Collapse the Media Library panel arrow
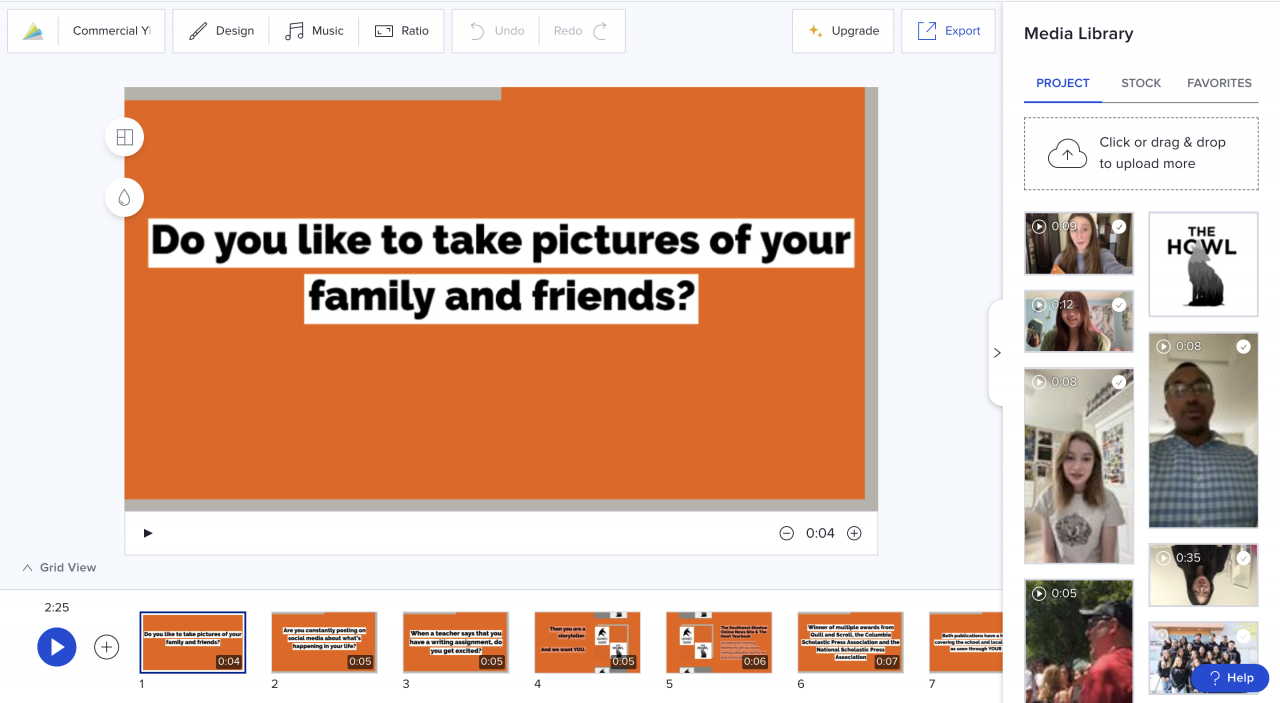Screen dimensions: 1280x703 pos(997,353)
